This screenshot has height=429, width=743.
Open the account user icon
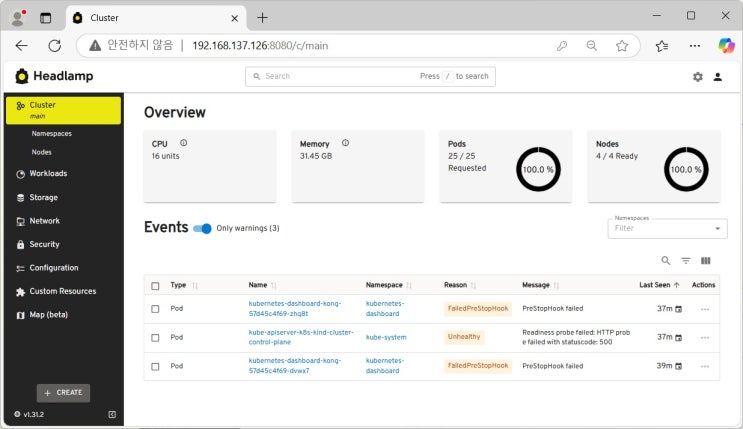click(x=718, y=77)
